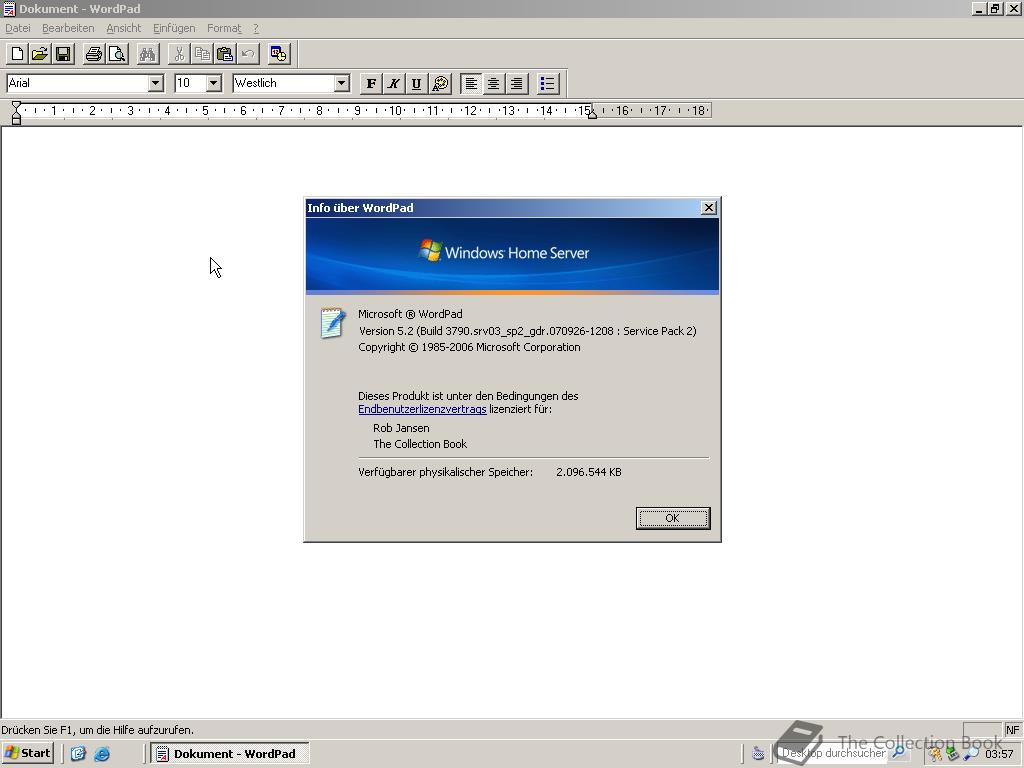Click the Rob Jansen licensee name
Viewport: 1024px width, 768px height.
pyautogui.click(x=401, y=428)
